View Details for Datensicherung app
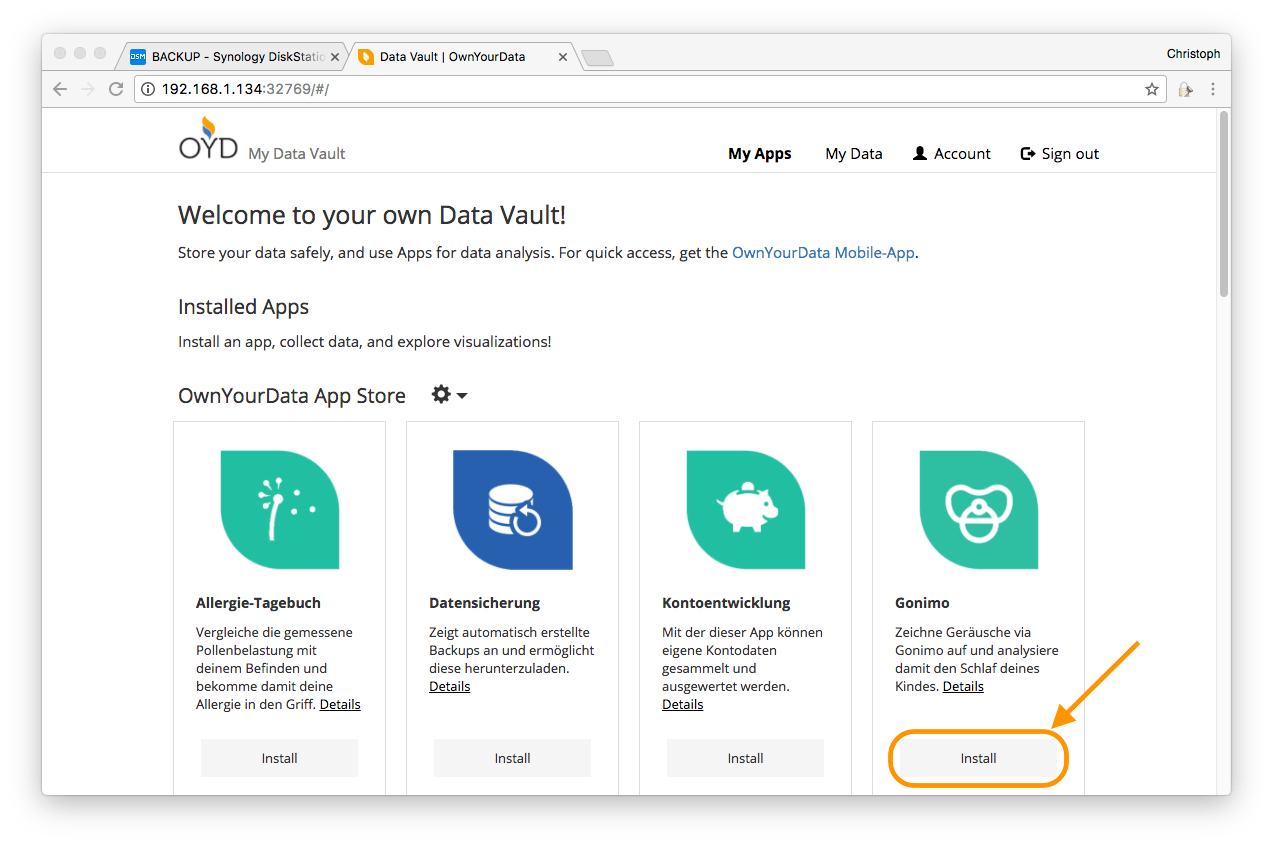 click(449, 686)
